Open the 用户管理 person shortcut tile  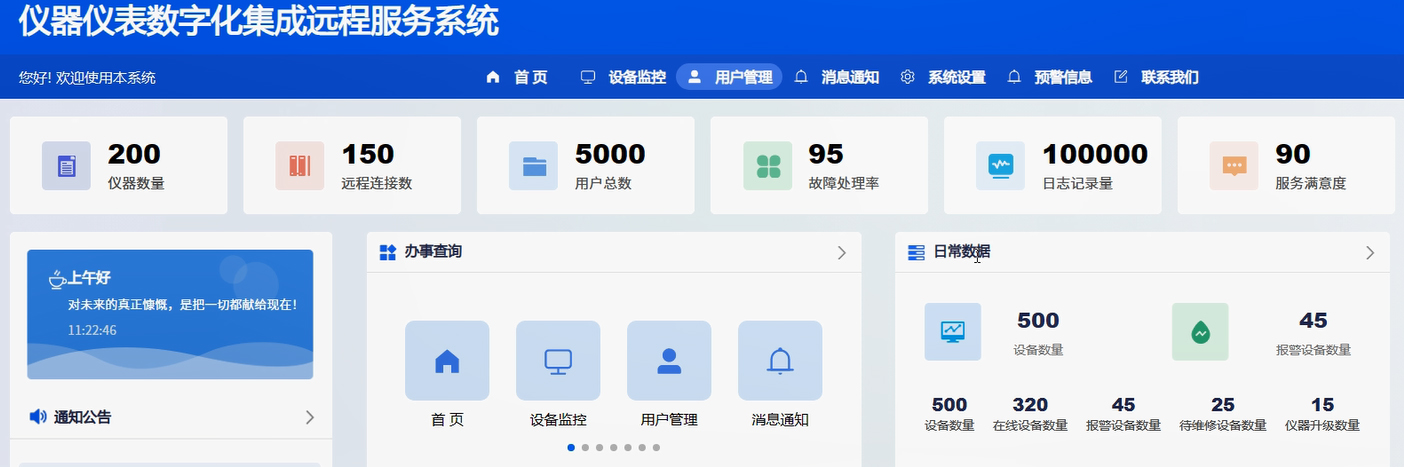point(669,361)
